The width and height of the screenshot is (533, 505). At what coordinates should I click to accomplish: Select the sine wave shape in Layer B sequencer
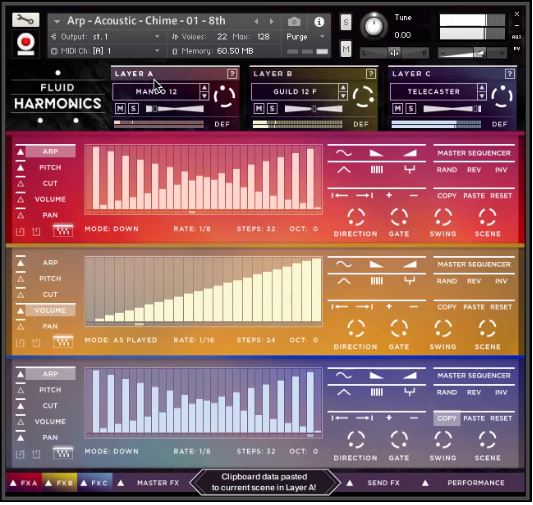[344, 264]
